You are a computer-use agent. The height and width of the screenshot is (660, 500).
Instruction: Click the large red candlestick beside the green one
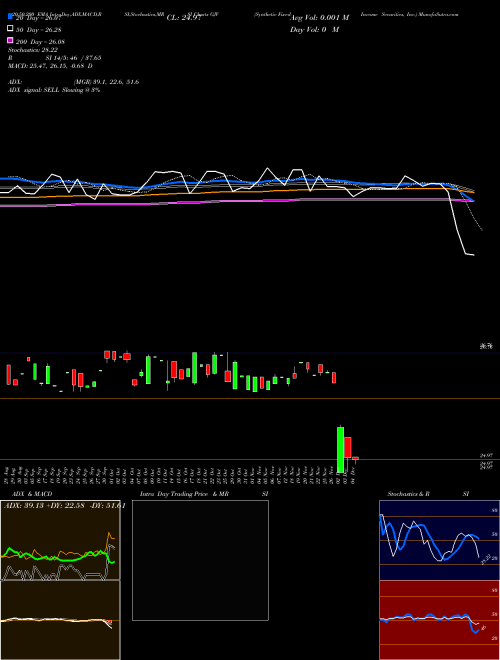[348, 447]
